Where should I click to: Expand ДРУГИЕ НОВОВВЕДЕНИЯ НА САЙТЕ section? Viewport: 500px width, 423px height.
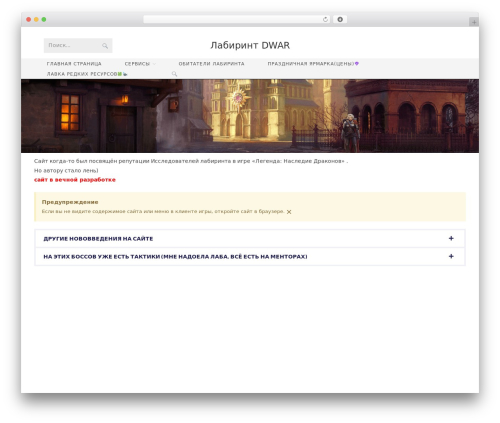pyautogui.click(x=250, y=238)
